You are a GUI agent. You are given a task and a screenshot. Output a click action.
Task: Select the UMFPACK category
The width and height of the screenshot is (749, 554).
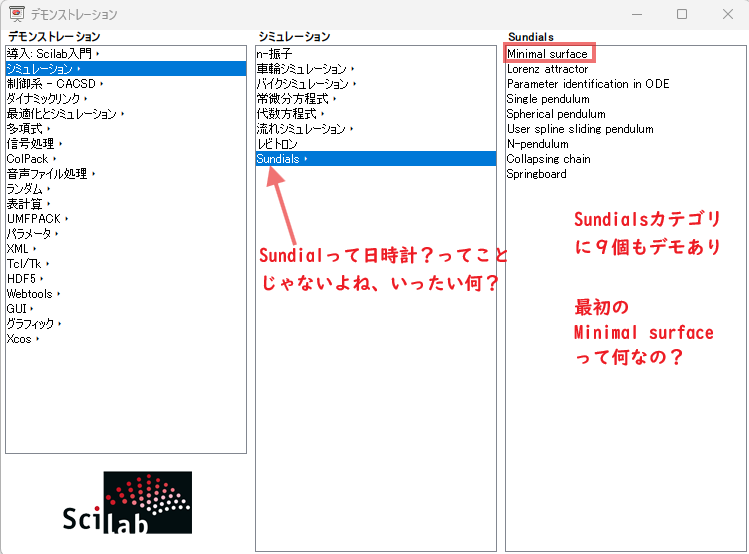tap(126, 219)
